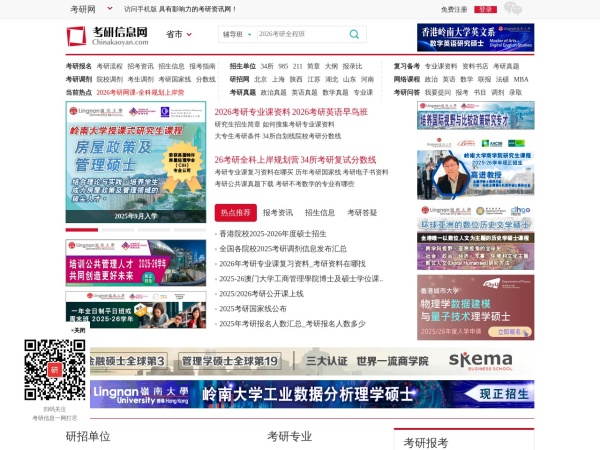Click the 免费注册 link
Viewport: 600px width, 450px height.
[x=454, y=9]
